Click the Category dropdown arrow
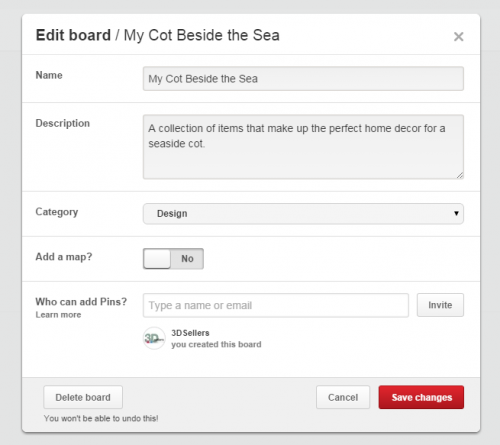Screen dimensions: 500x445 [x=456, y=213]
